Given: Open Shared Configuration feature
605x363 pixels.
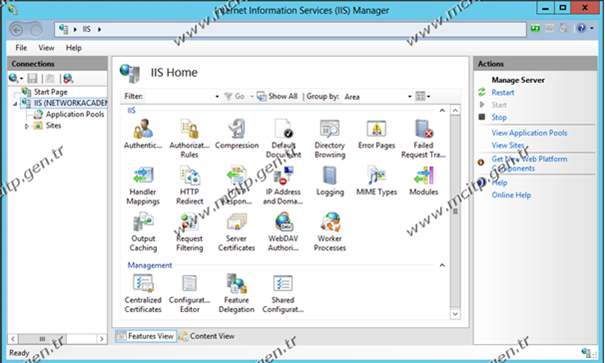Looking at the screenshot, I should point(283,293).
